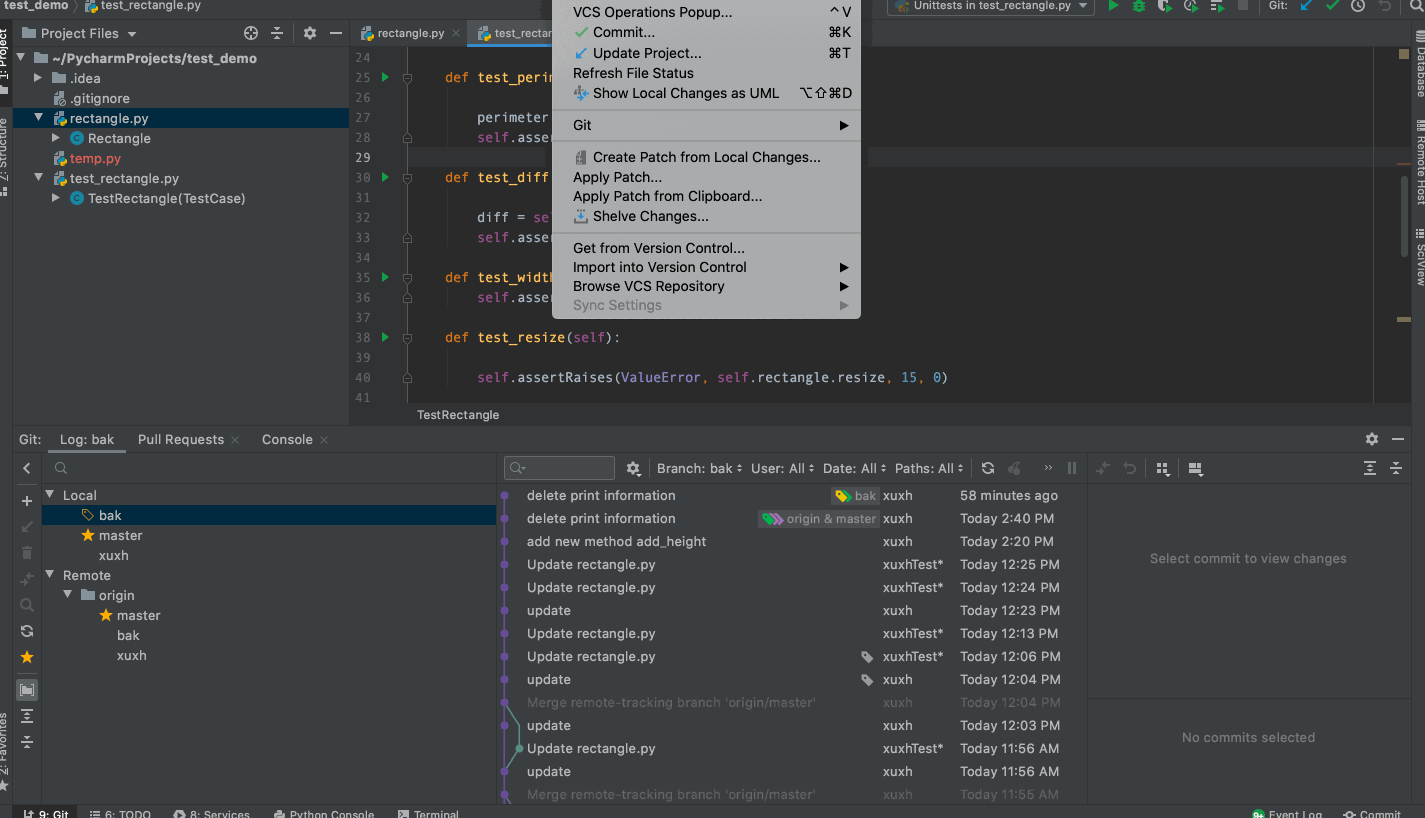Click Refresh File Status menu entry

point(706,73)
